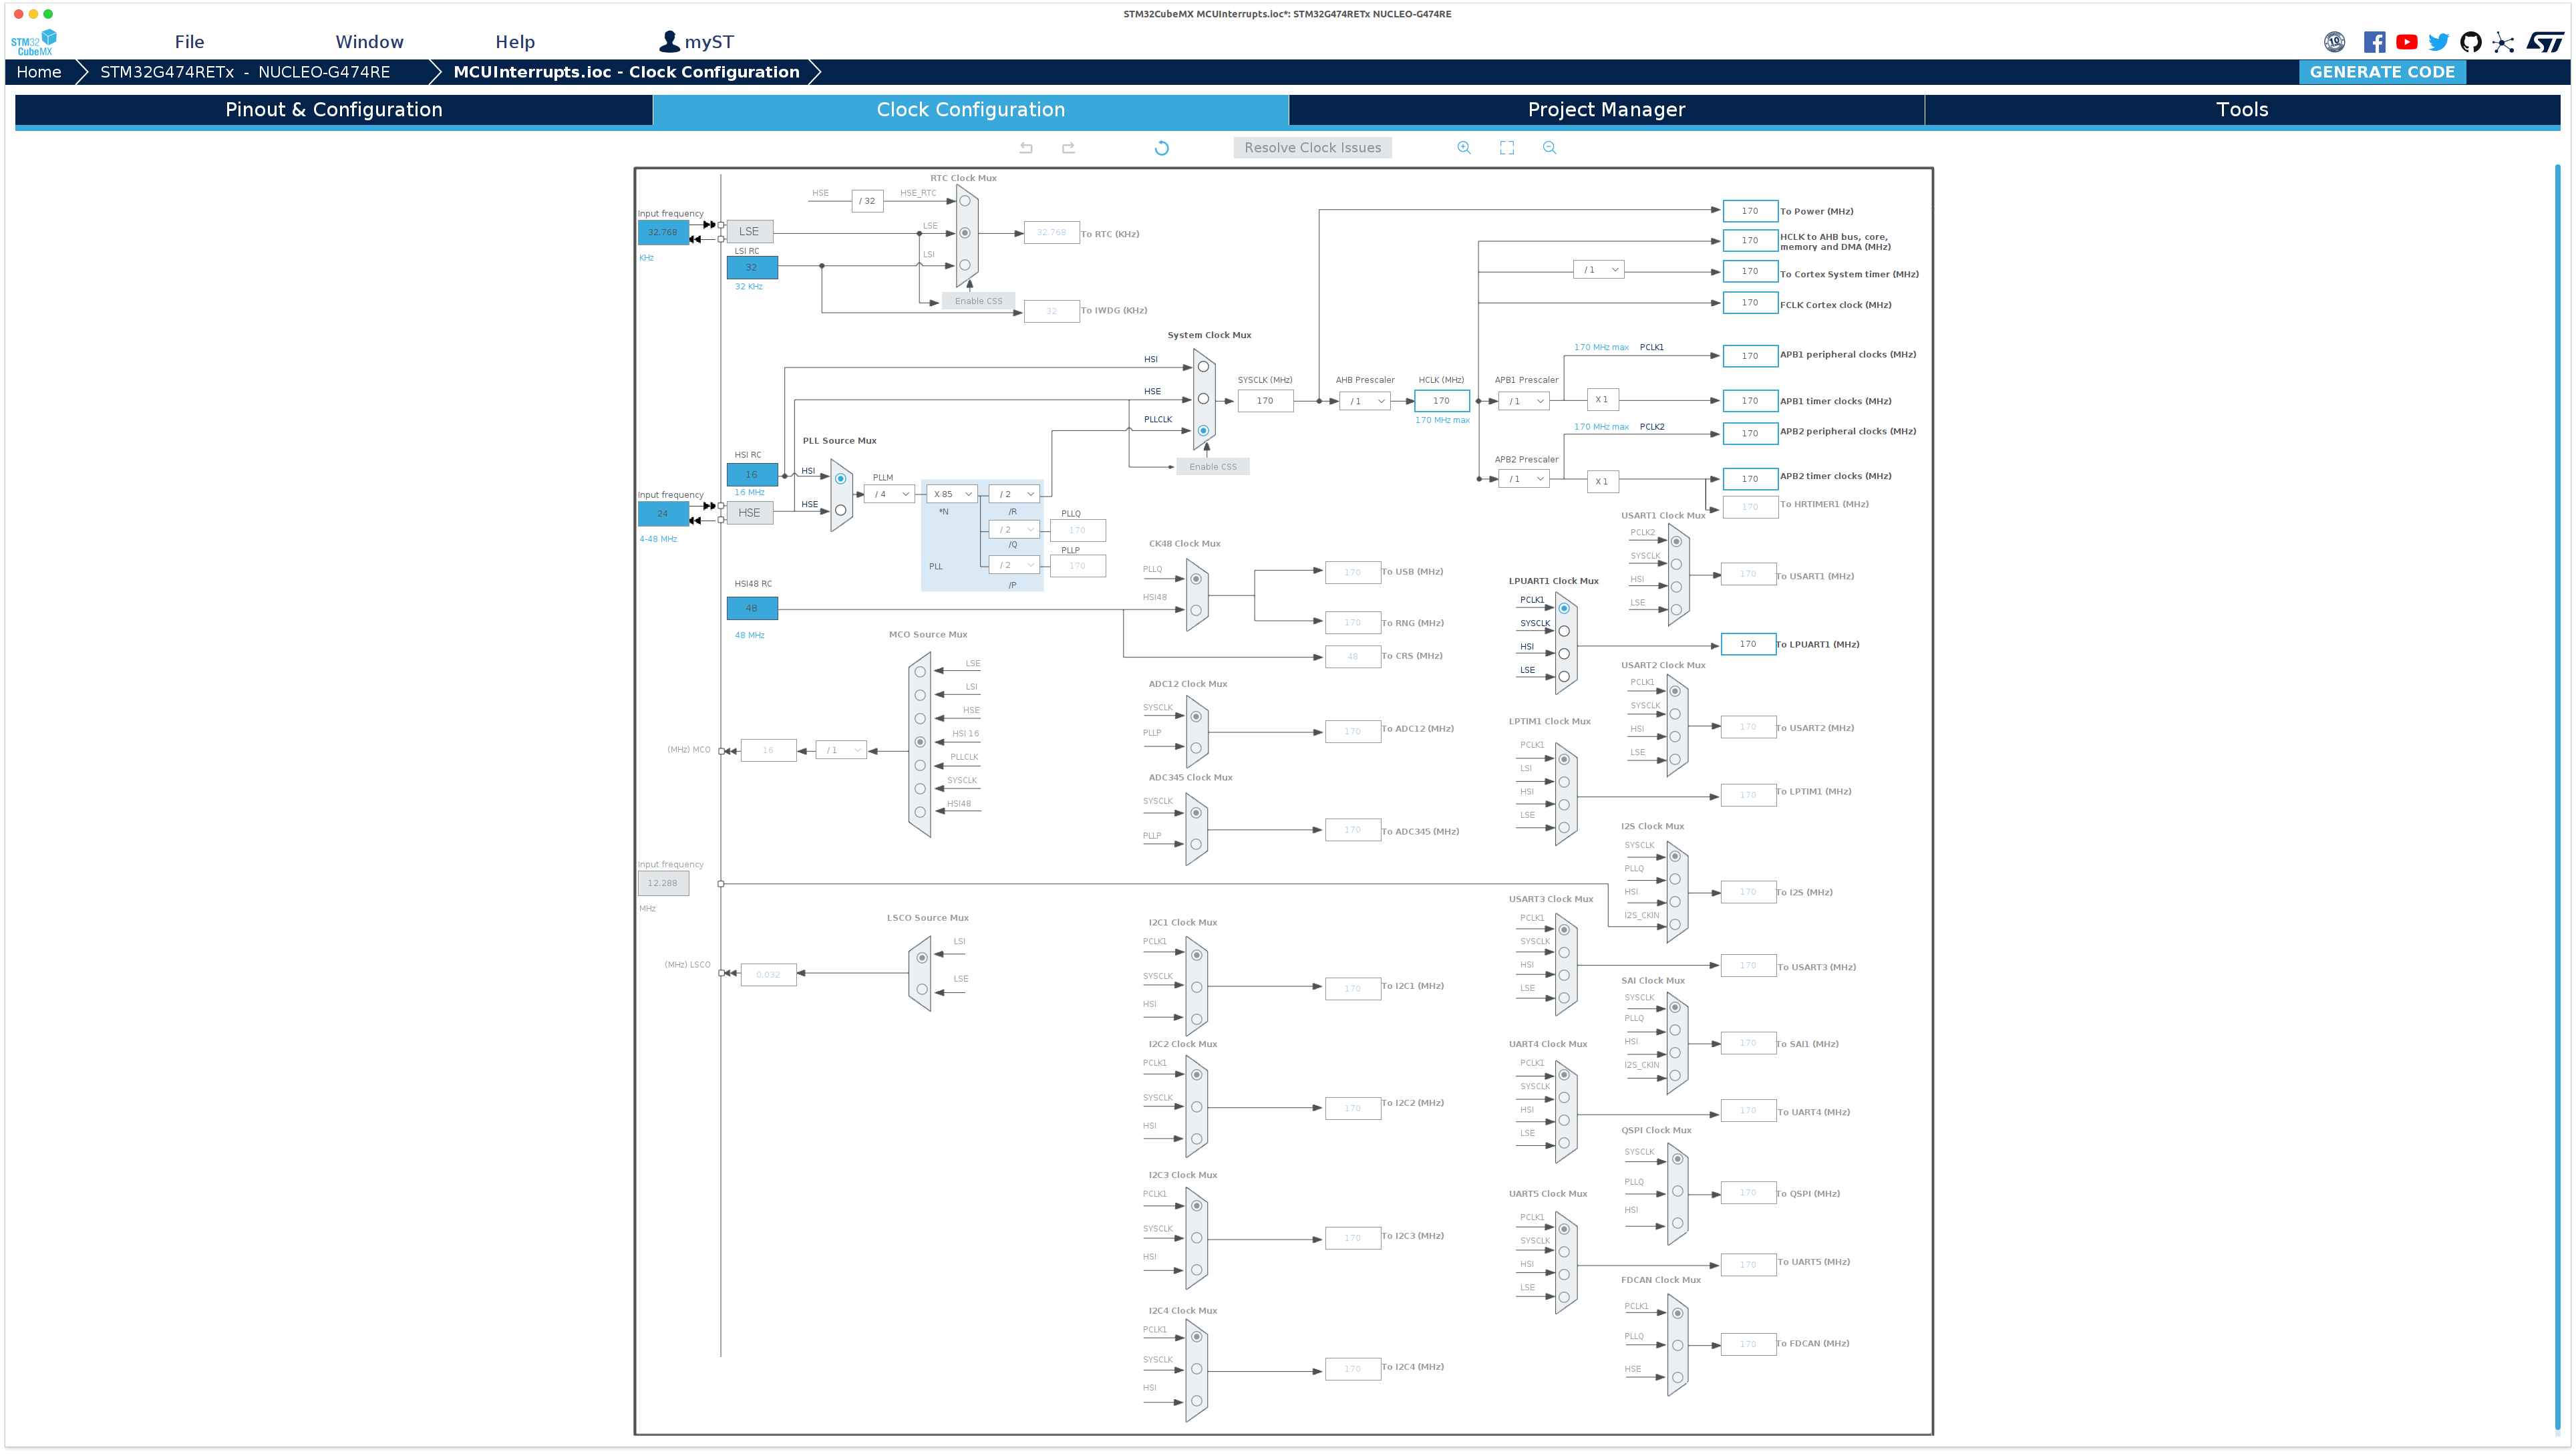Click the reset clock configuration icon
This screenshot has width=2576, height=1454.
click(1161, 148)
